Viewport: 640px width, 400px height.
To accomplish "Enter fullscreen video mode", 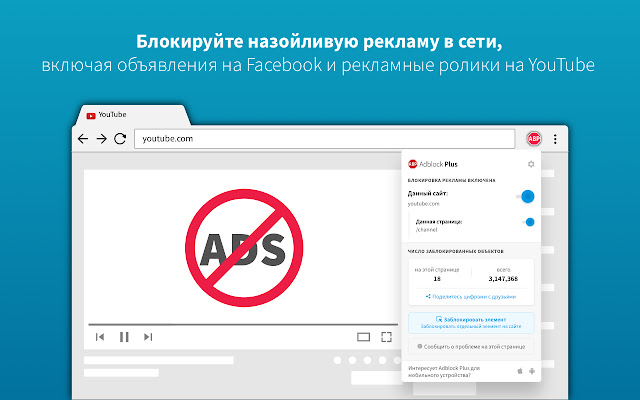I will point(386,337).
